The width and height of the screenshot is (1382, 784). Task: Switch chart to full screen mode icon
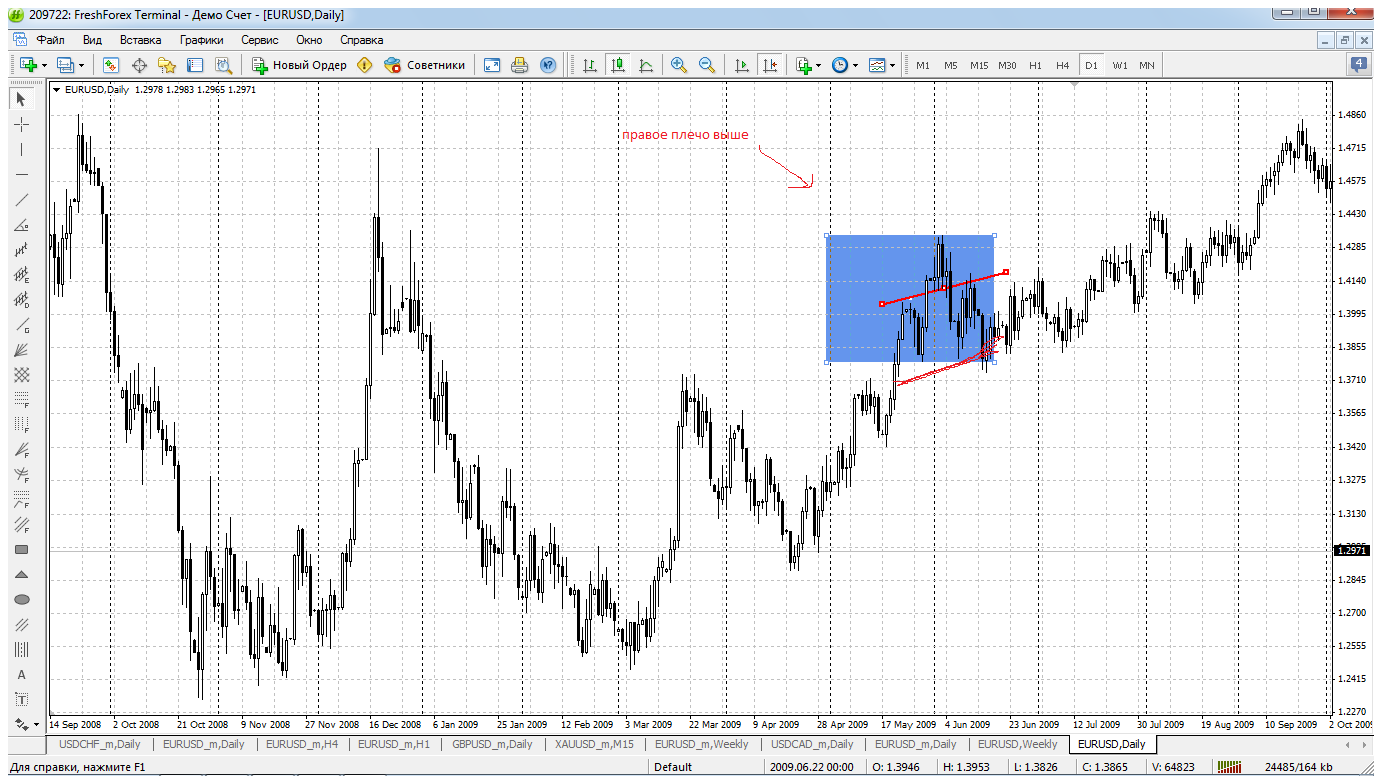click(x=491, y=65)
